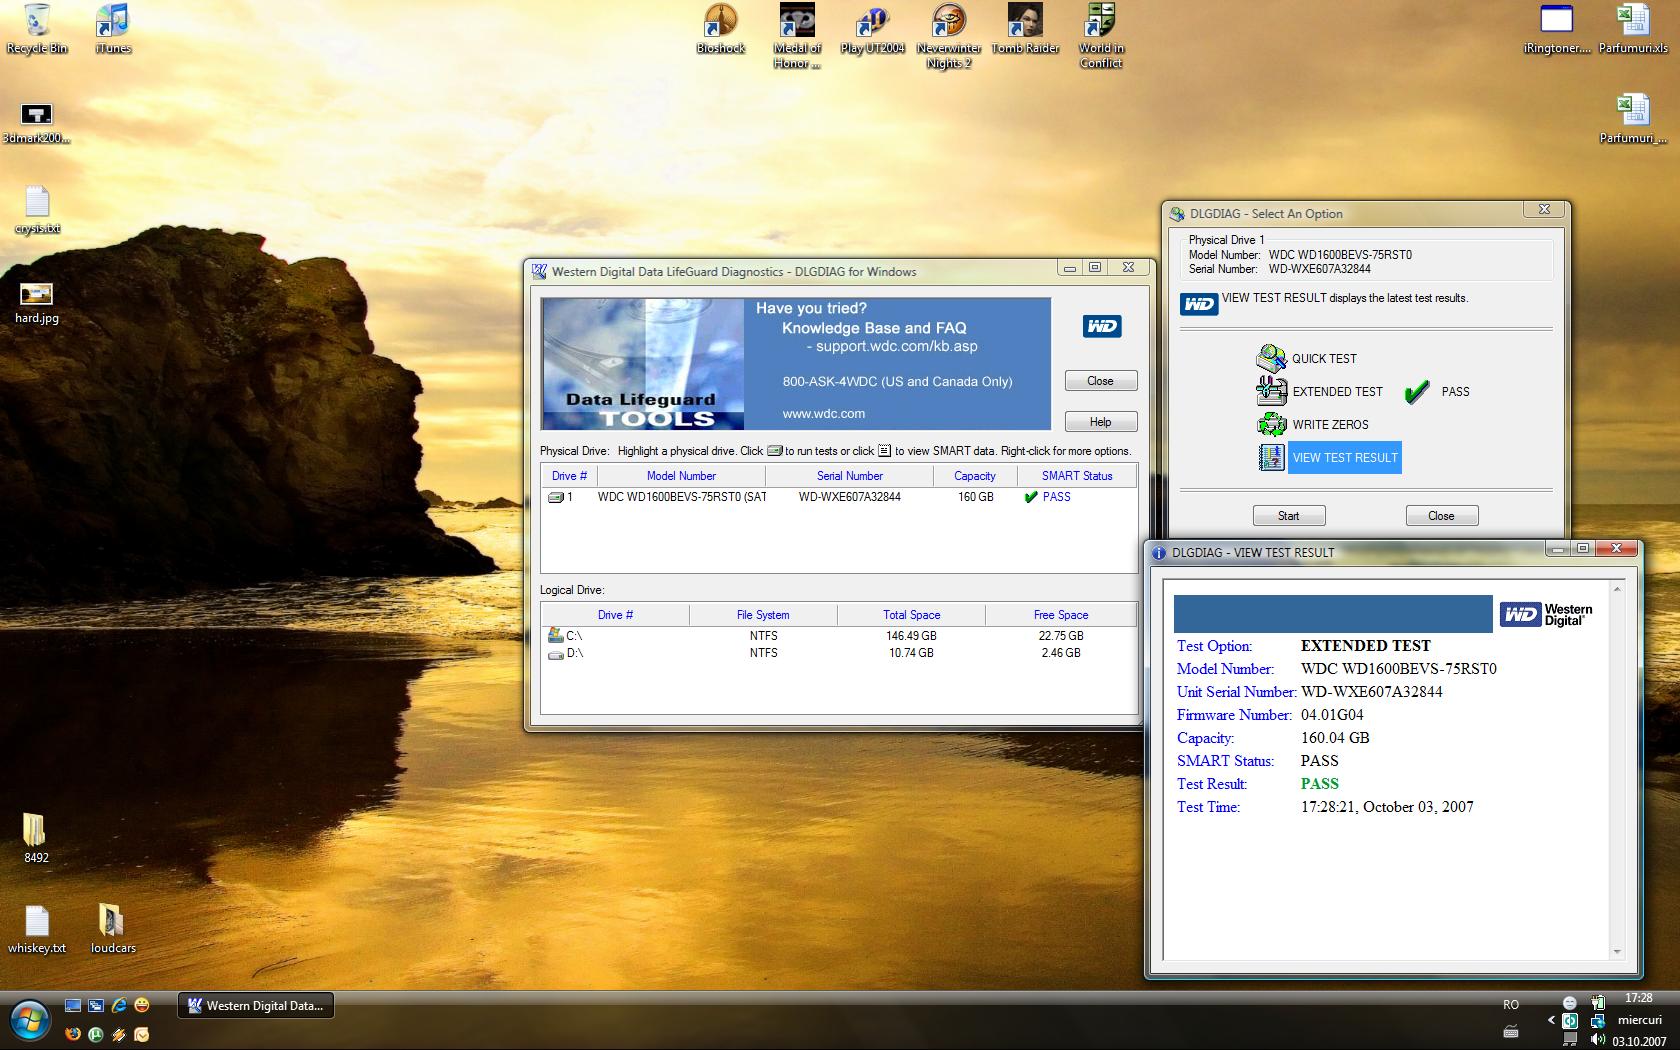
Task: Open the iTunes desktop shortcut
Action: tap(113, 28)
